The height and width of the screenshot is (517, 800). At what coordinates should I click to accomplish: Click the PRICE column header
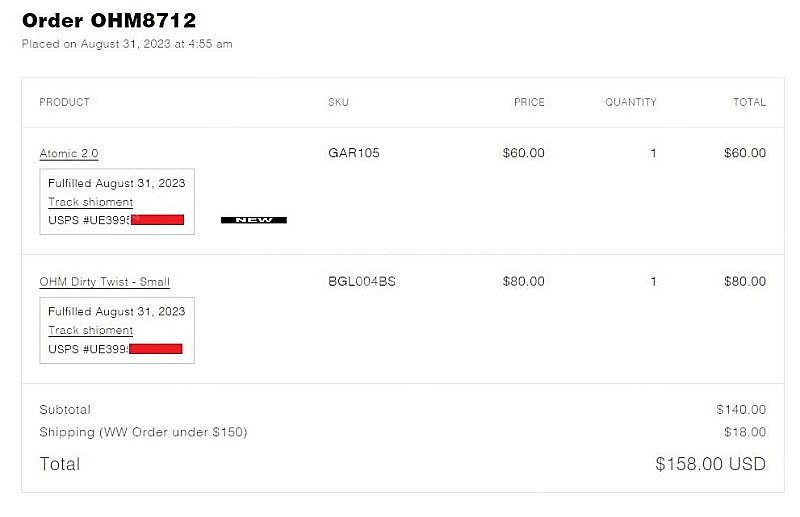pos(529,102)
